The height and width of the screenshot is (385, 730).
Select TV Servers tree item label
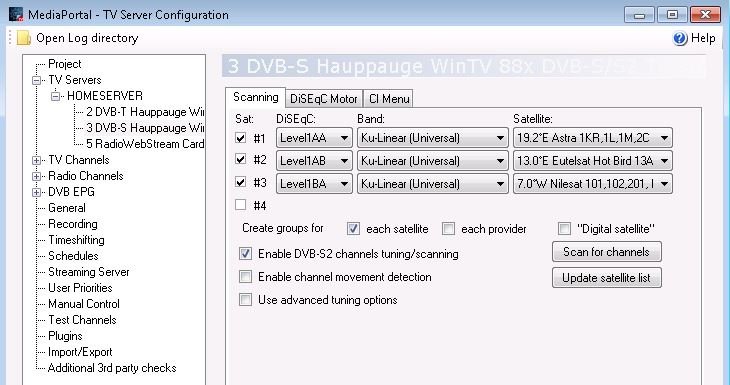click(x=74, y=80)
